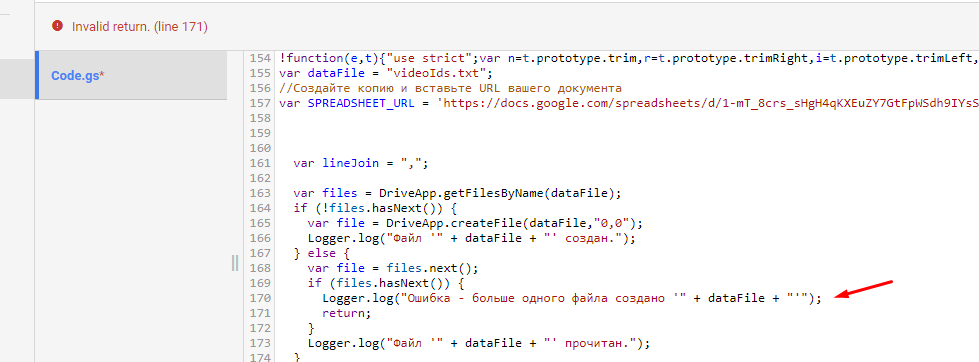979x362 pixels.
Task: Click line number 174 in the gutter
Action: 259,357
